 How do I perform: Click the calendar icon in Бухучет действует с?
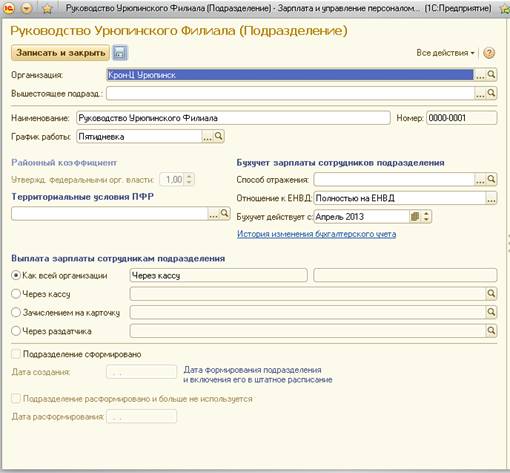415,217
